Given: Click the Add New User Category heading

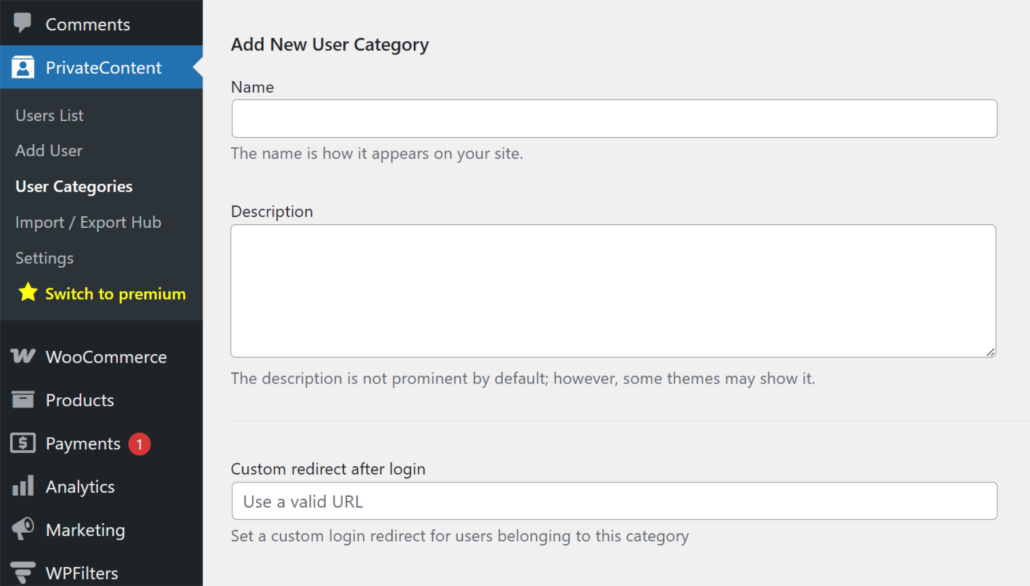Looking at the screenshot, I should click(330, 45).
